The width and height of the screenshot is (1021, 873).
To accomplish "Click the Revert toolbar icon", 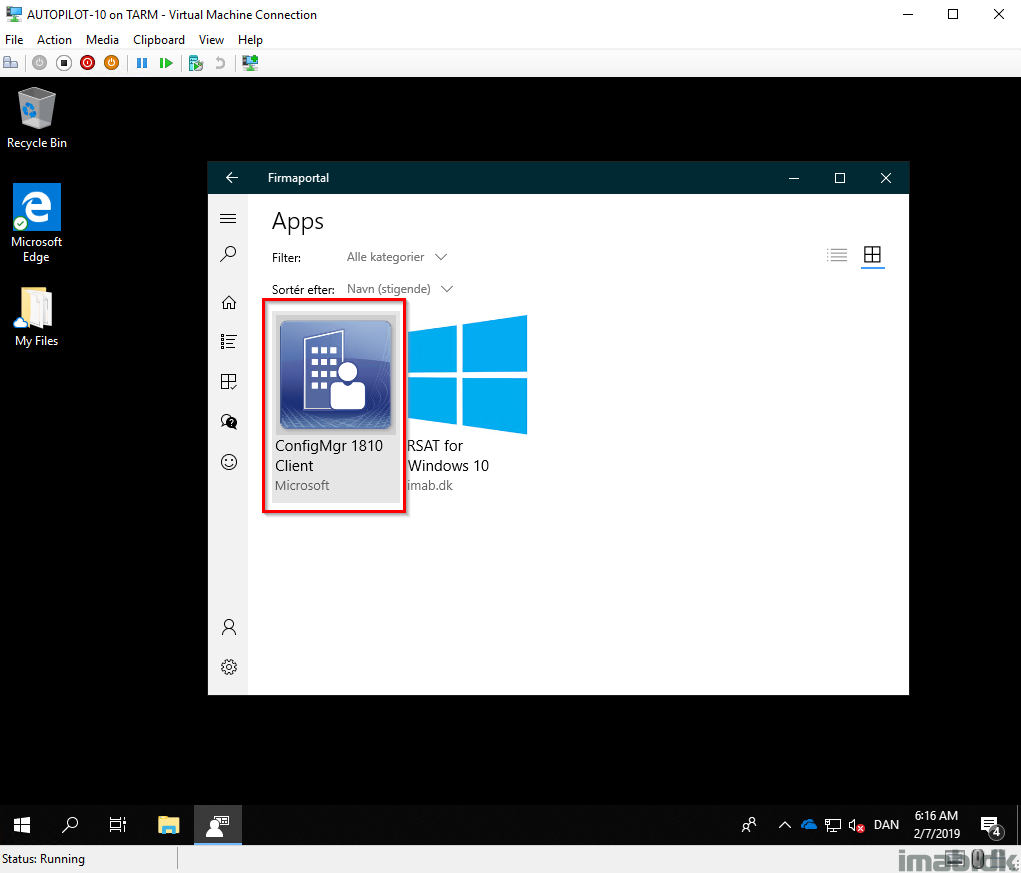I will click(220, 63).
